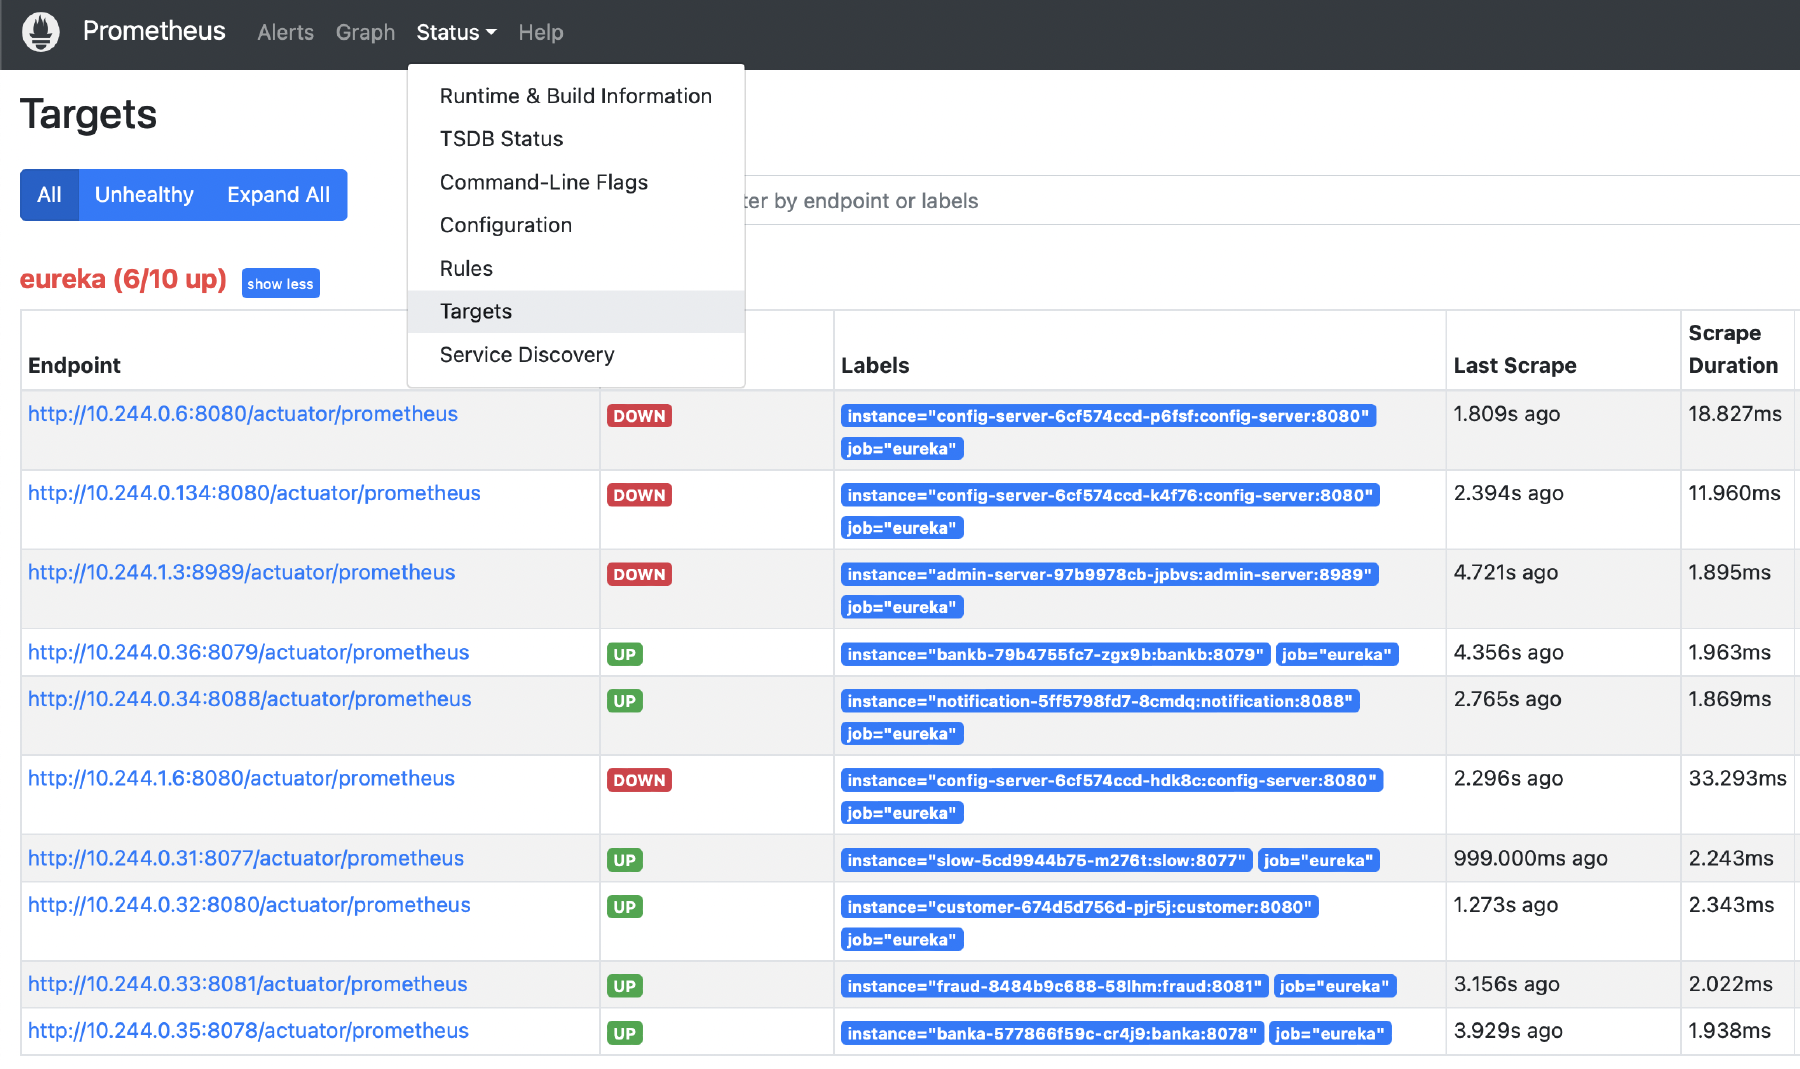Open endpoint 10.244.0.31:8077 link
The height and width of the screenshot is (1069, 1800).
coord(246,858)
